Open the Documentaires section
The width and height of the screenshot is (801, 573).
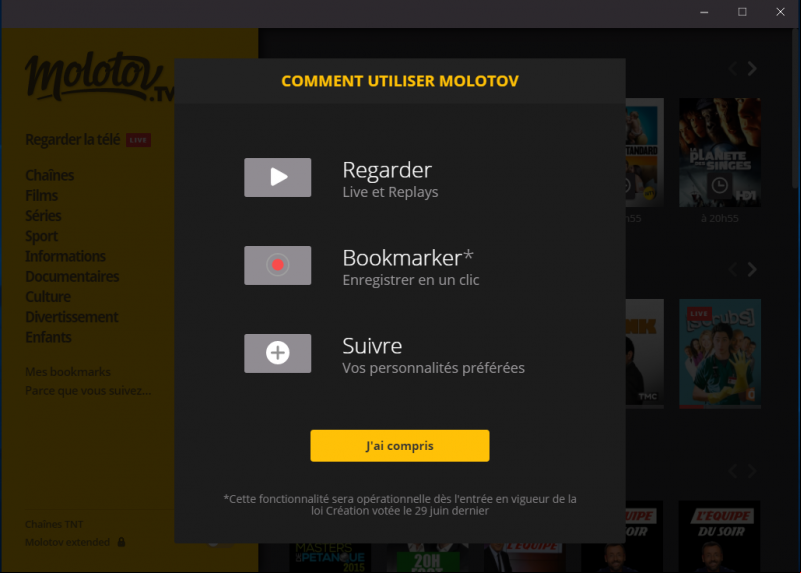click(x=72, y=276)
